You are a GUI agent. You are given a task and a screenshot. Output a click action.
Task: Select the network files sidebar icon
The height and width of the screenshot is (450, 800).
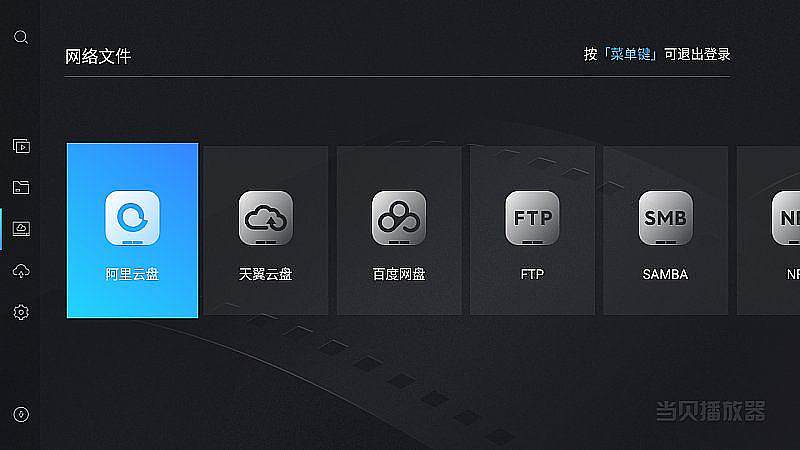point(21,229)
